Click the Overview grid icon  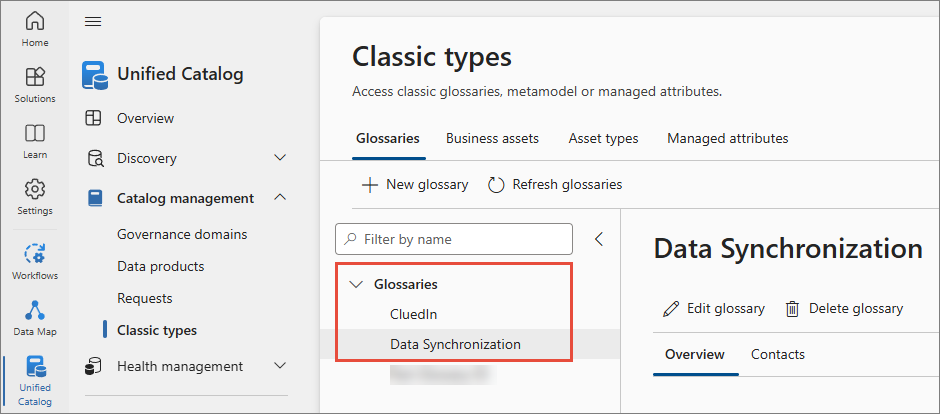click(93, 118)
